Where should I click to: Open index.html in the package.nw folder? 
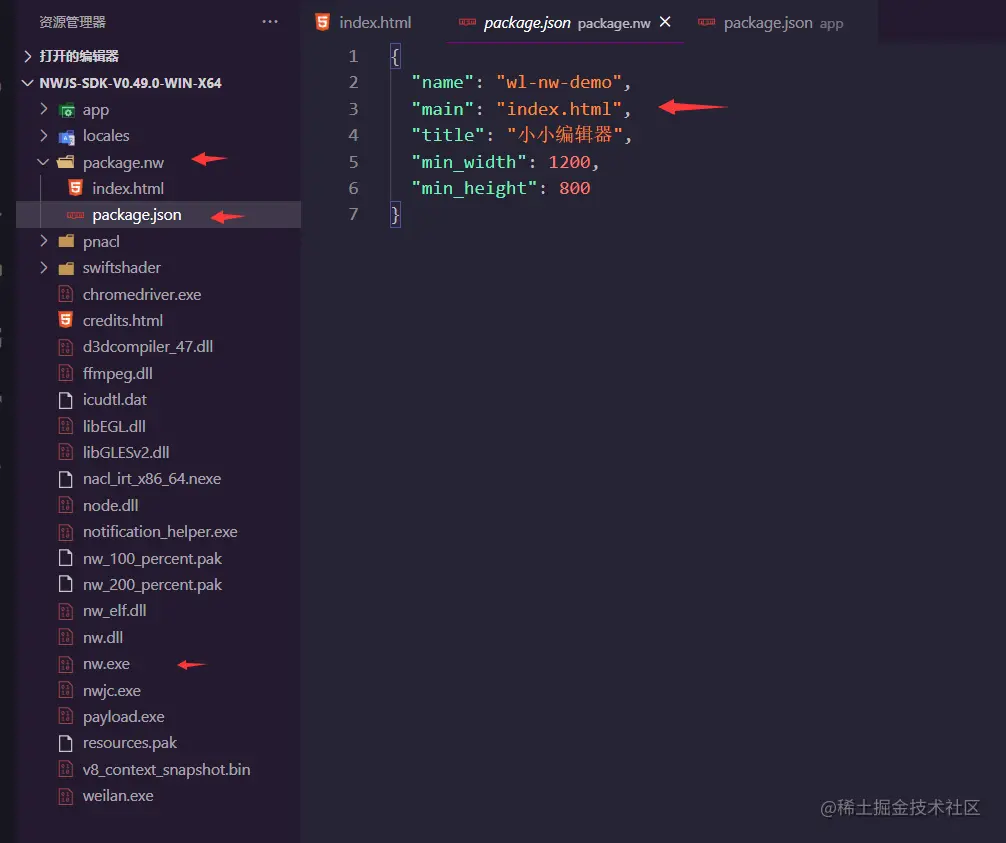click(x=128, y=189)
